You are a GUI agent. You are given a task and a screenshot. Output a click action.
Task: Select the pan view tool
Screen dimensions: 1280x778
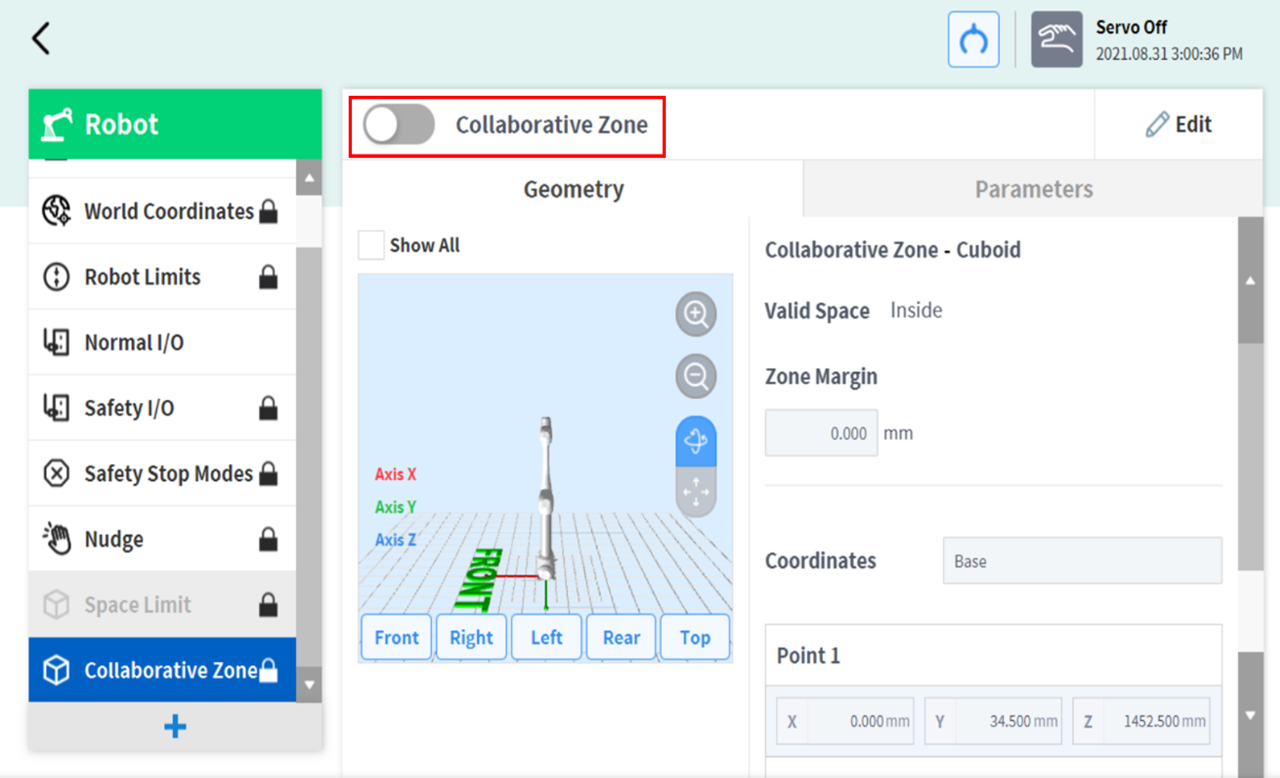696,492
